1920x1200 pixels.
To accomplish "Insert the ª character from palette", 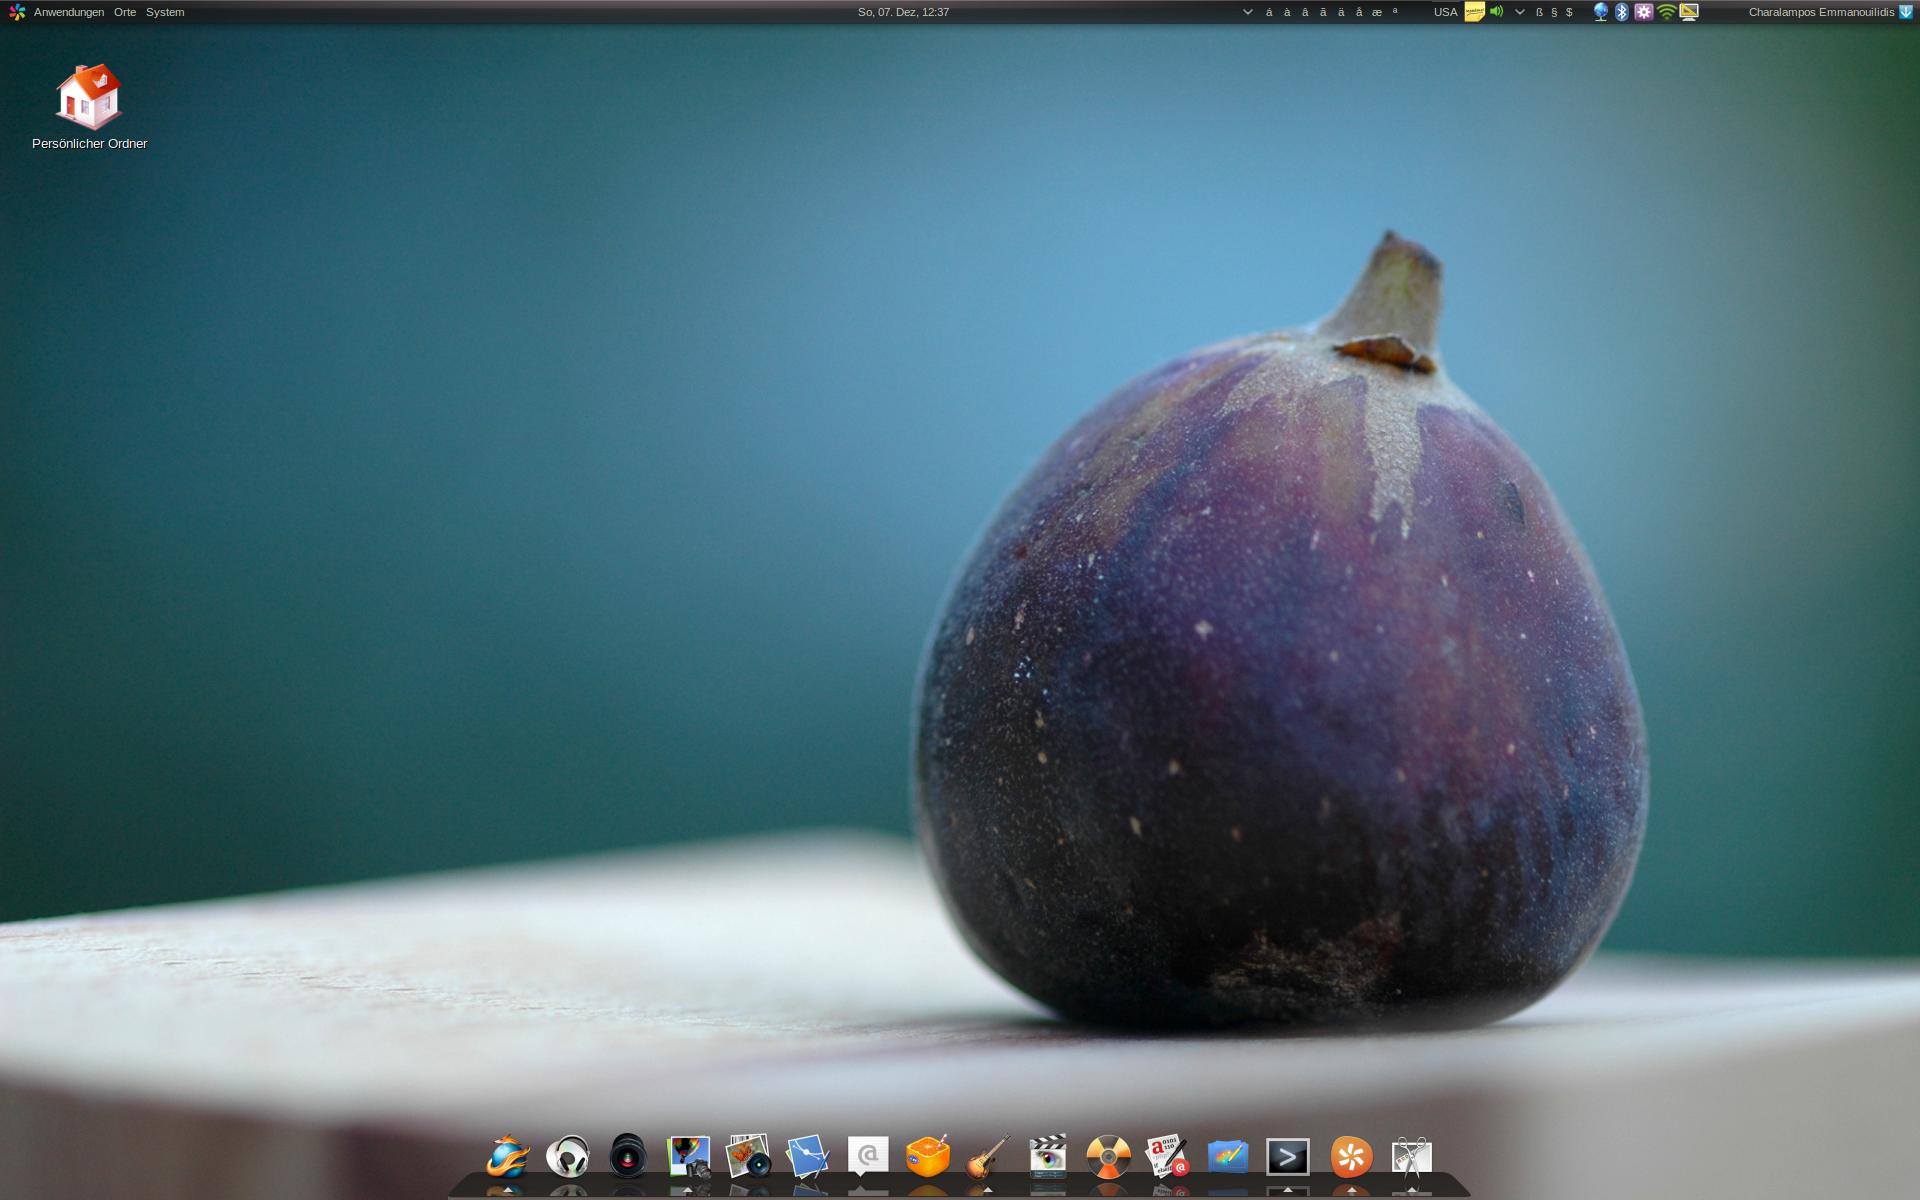I will (x=1395, y=12).
